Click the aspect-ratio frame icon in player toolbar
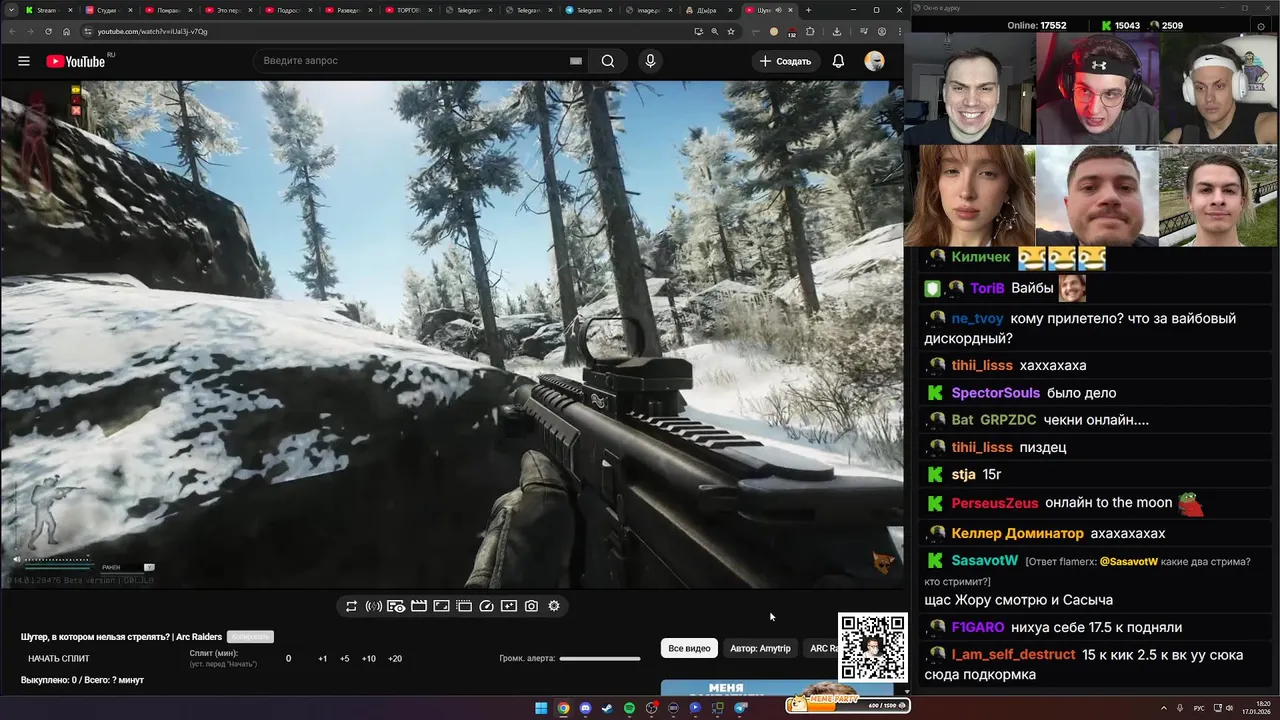 (x=441, y=606)
